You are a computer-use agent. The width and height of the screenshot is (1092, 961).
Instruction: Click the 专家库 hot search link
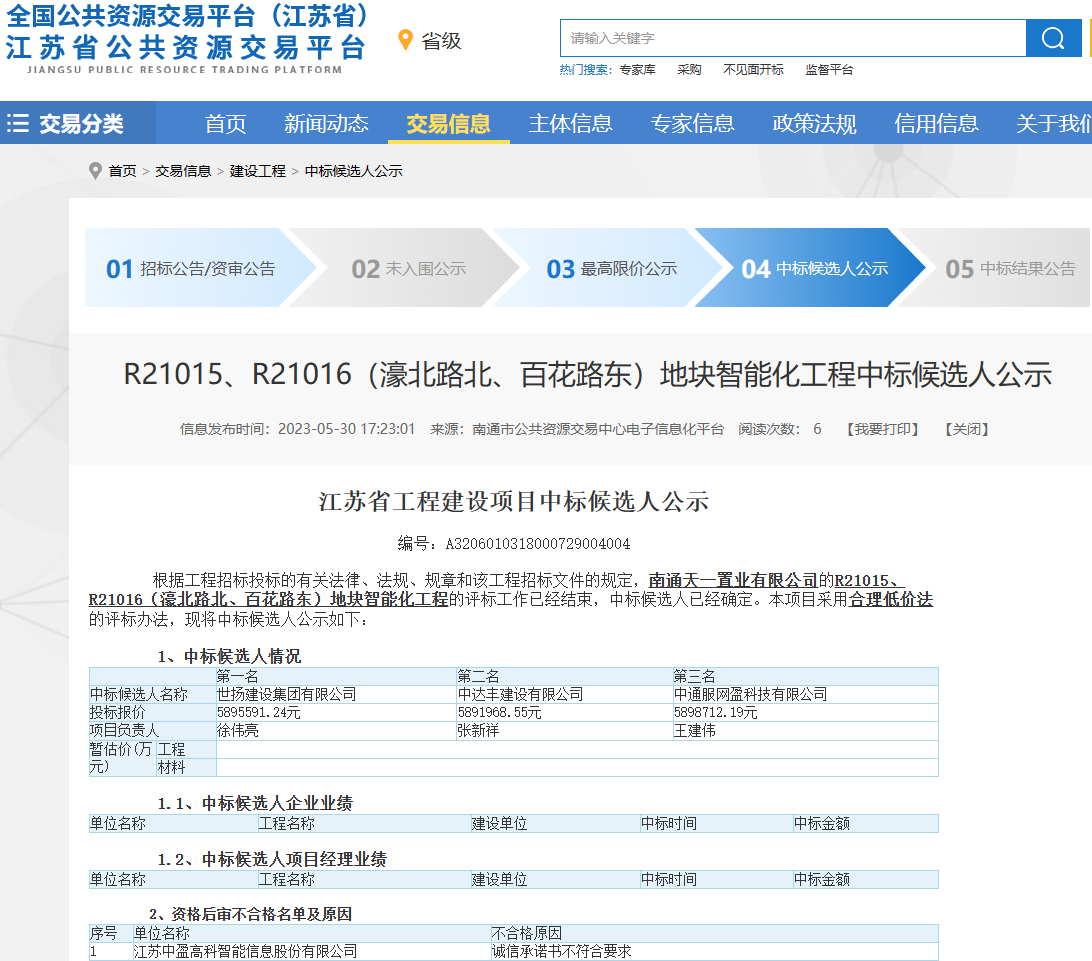point(638,70)
